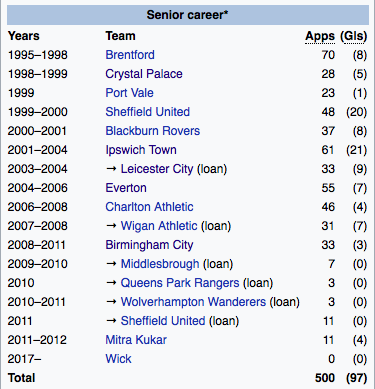Open the Brentford team link
The width and height of the screenshot is (375, 389).
(x=130, y=55)
